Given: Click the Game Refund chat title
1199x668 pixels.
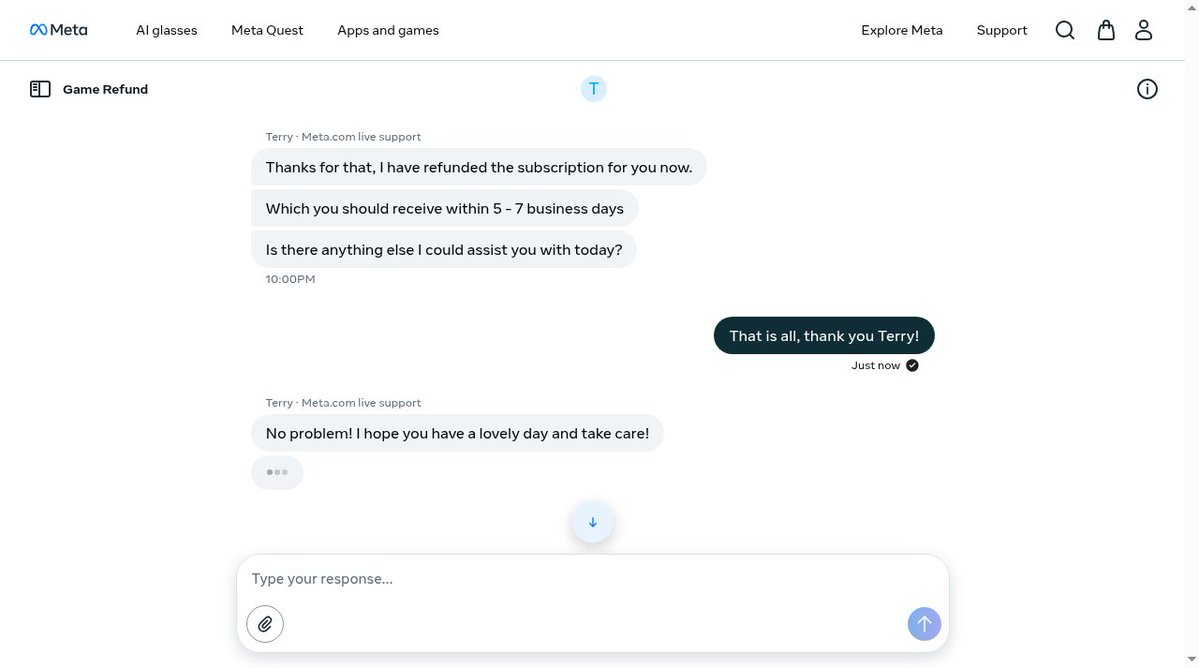Looking at the screenshot, I should (x=106, y=89).
